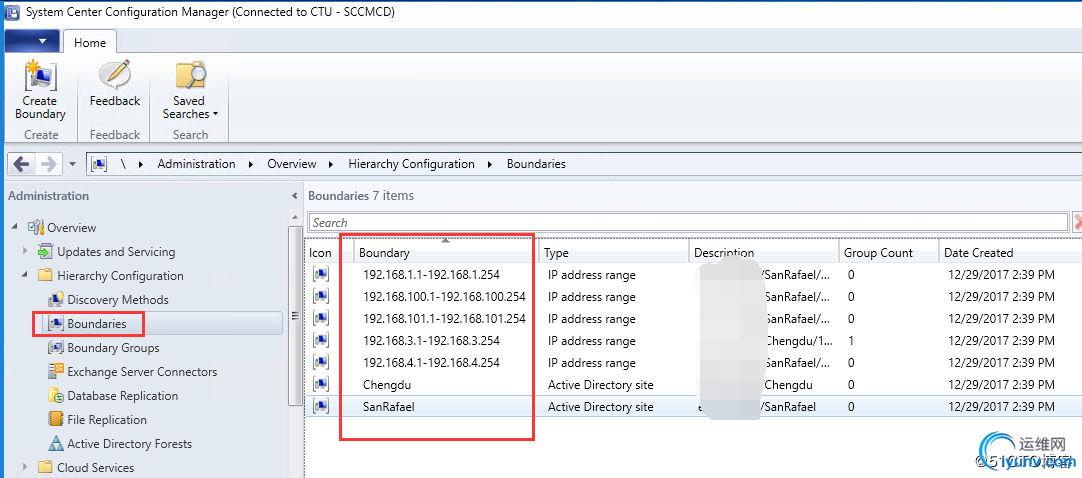Click row icon for 192.168.3.1-192.168.3.254

click(x=320, y=341)
